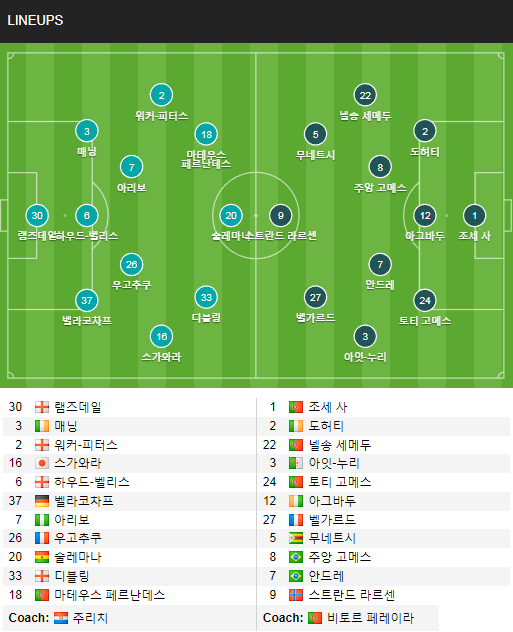Click player number 16 스가와라 circle

[162, 336]
